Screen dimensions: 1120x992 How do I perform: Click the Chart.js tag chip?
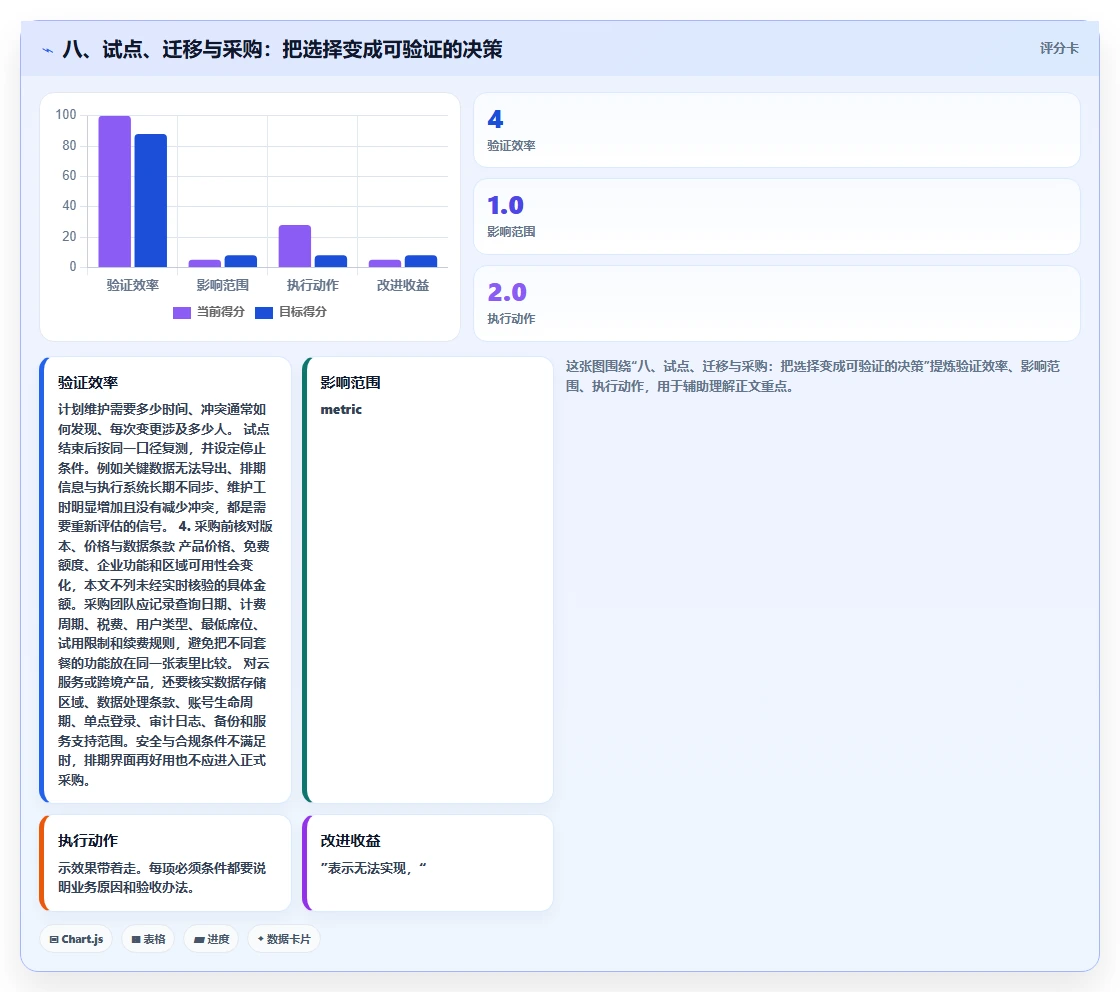(76, 939)
